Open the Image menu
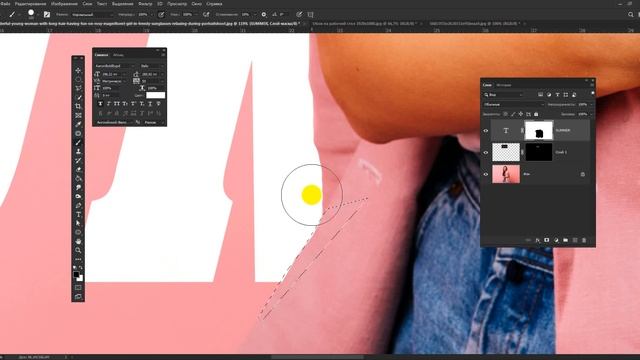Viewport: 640px width, 360px height. (x=64, y=4)
